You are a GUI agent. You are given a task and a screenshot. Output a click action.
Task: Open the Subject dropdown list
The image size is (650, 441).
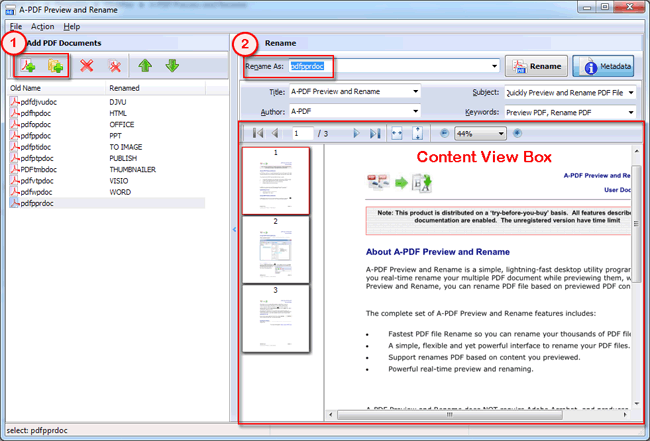(x=631, y=93)
